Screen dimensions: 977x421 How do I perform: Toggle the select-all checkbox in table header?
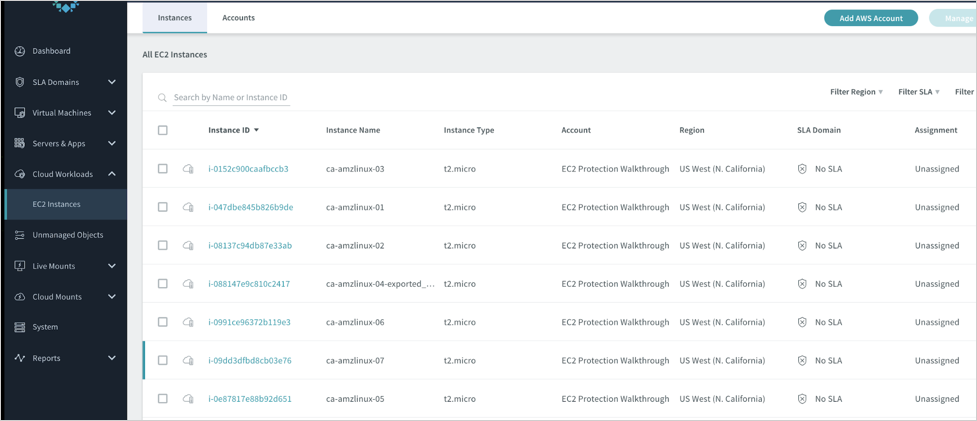click(163, 130)
